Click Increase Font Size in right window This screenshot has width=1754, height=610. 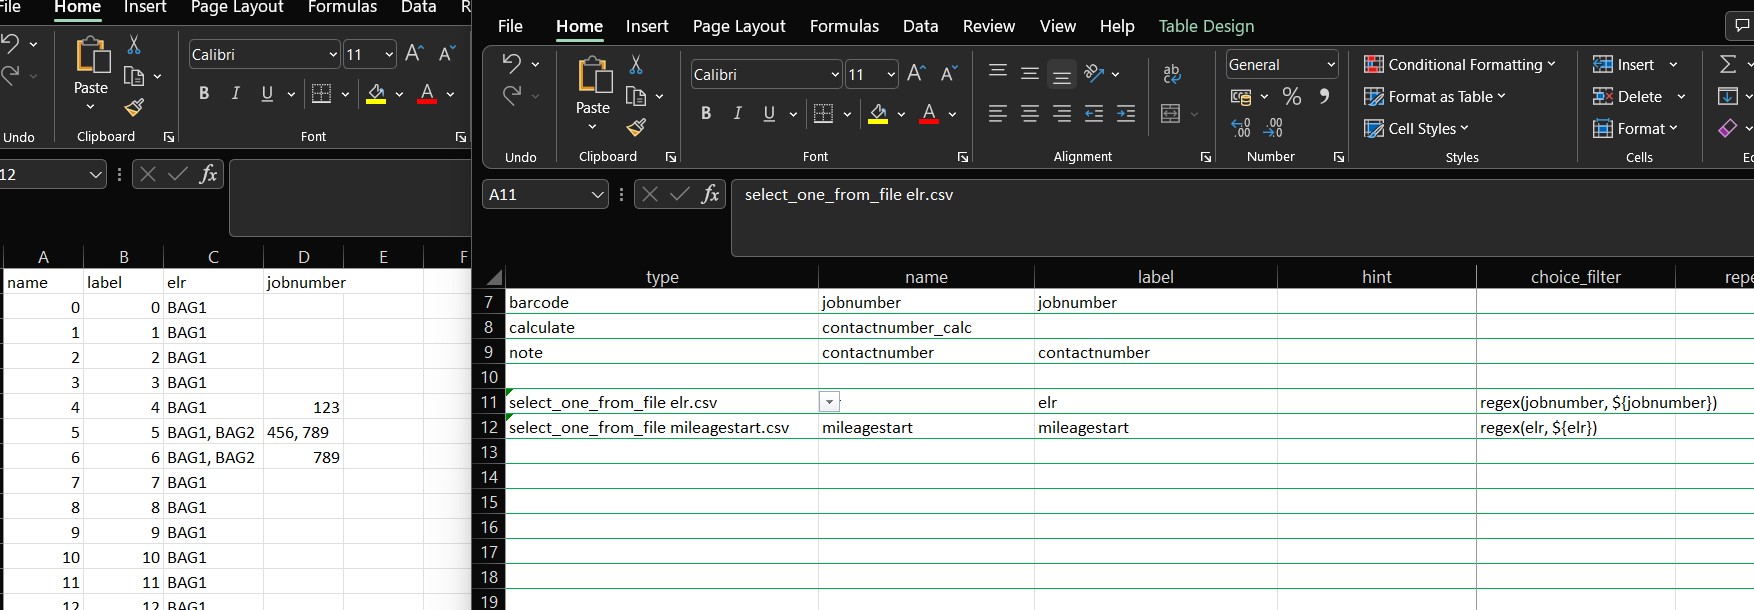coord(916,73)
